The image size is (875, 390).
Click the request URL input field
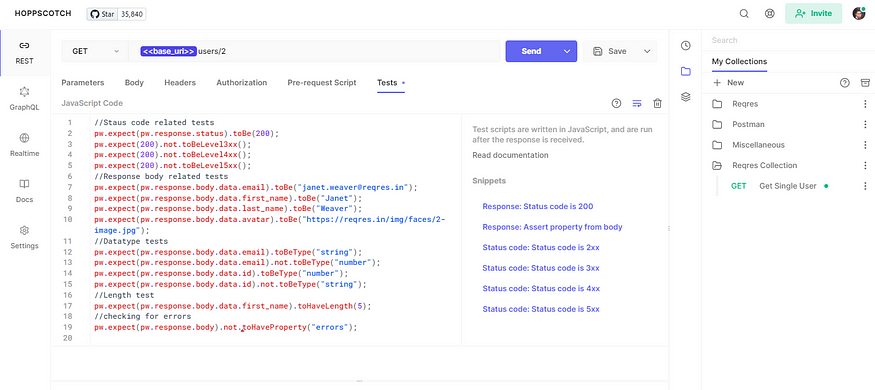click(314, 51)
